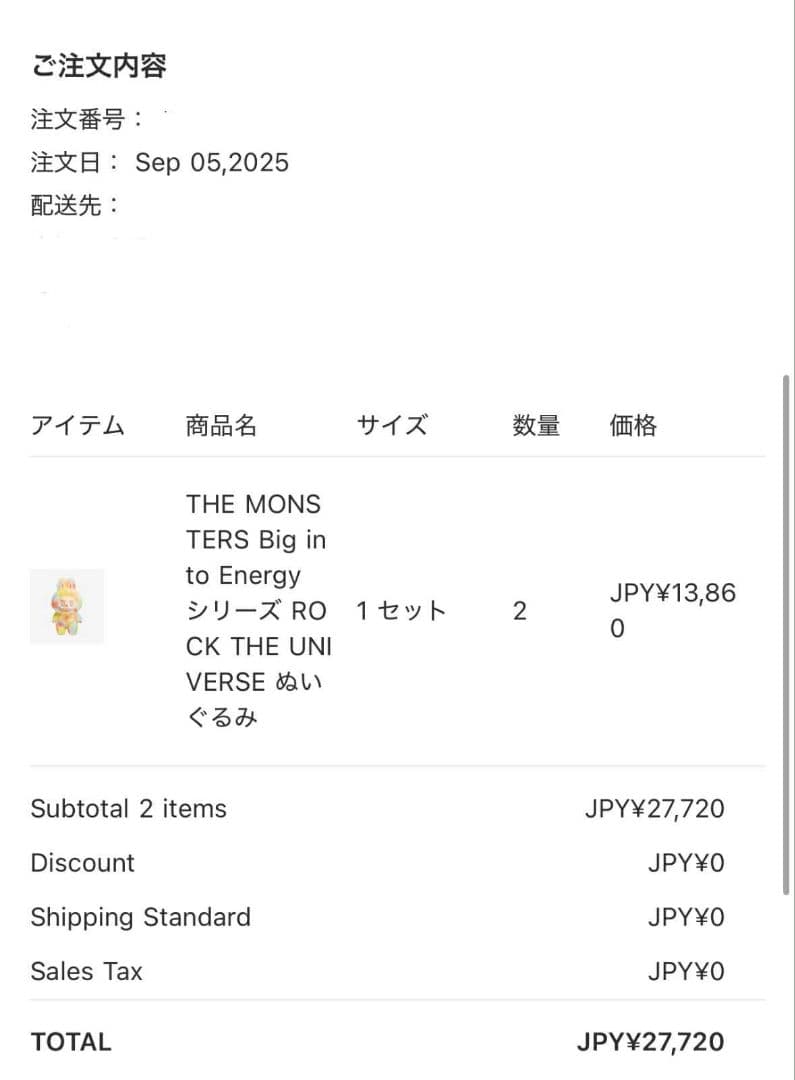The image size is (795, 1080).
Task: Click the サイズ column header
Action: tap(392, 425)
